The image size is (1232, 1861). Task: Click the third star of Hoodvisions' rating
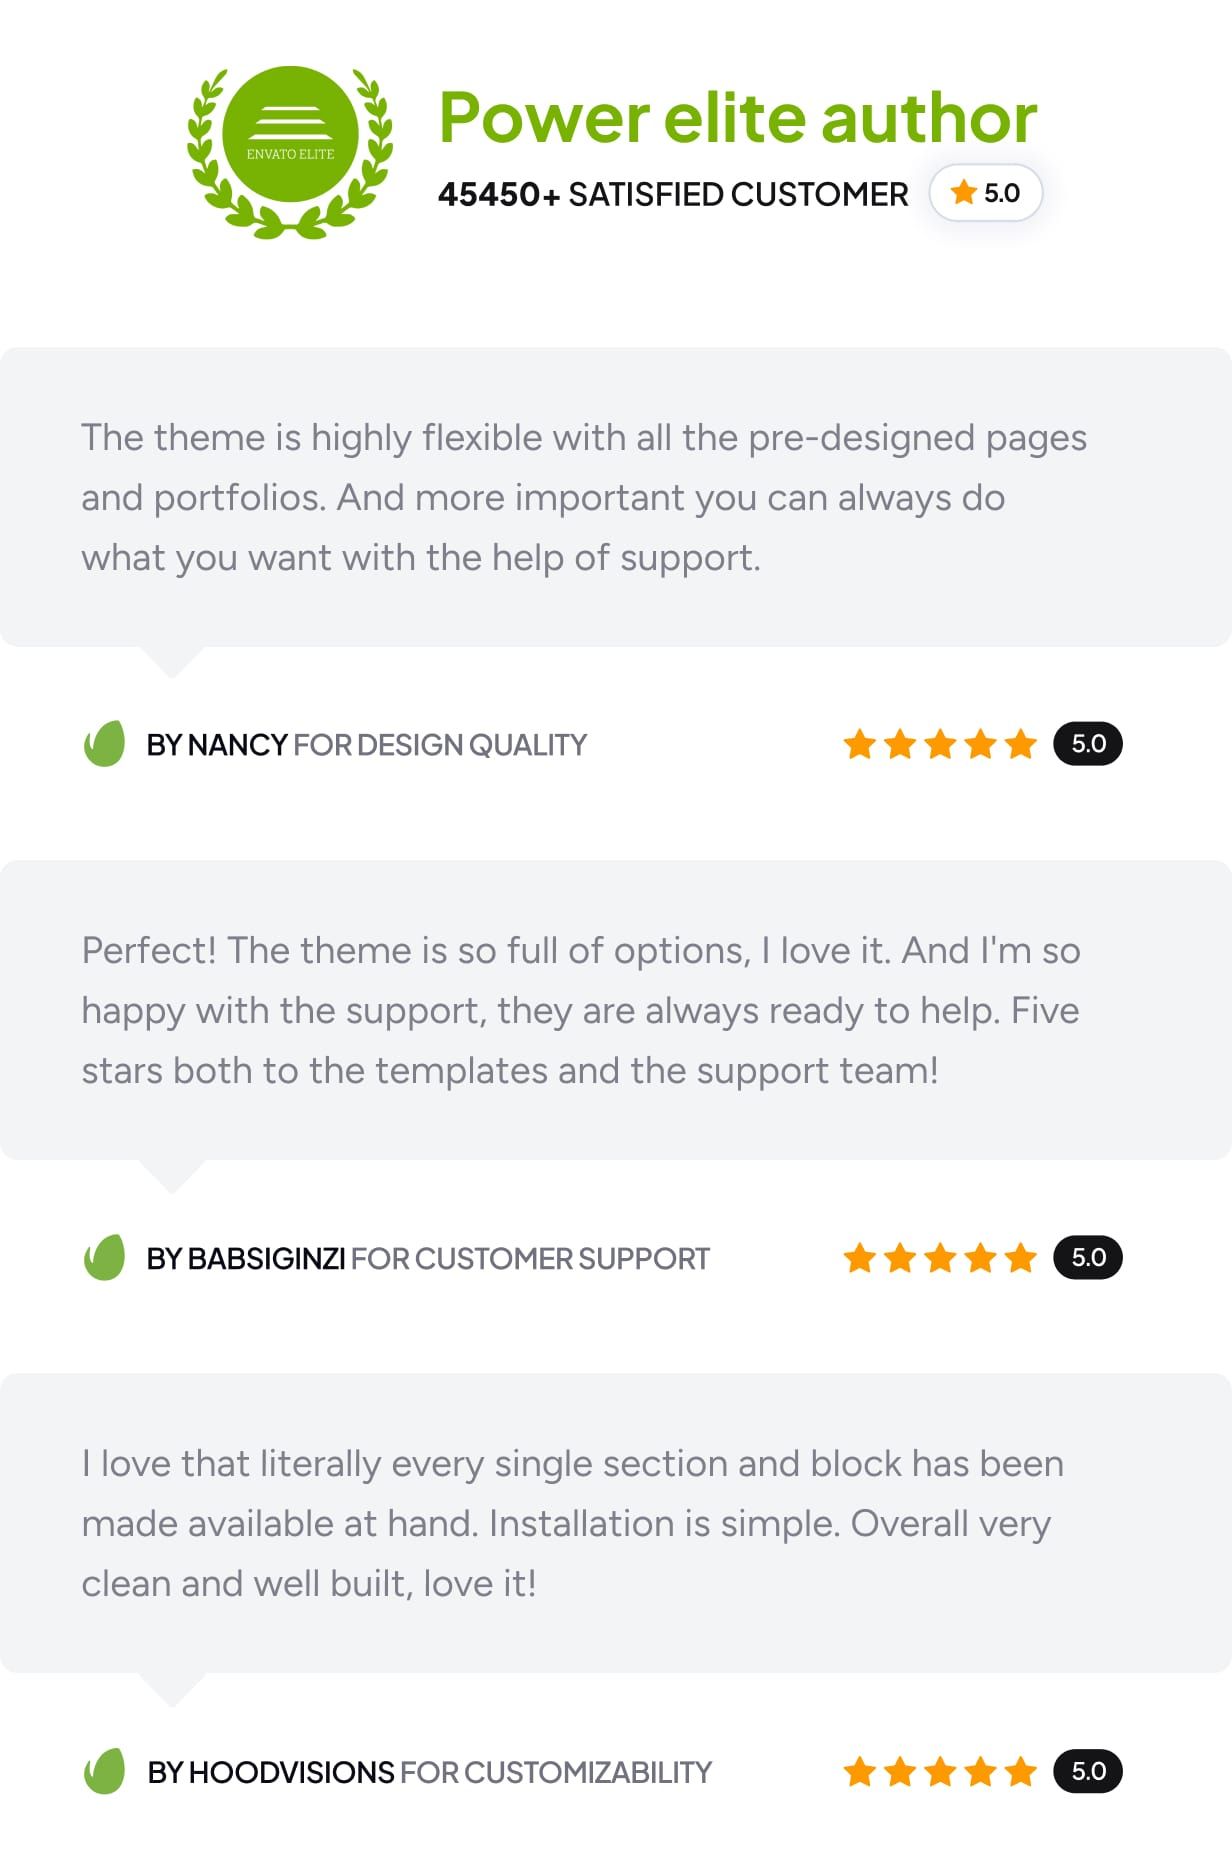[x=940, y=1771]
